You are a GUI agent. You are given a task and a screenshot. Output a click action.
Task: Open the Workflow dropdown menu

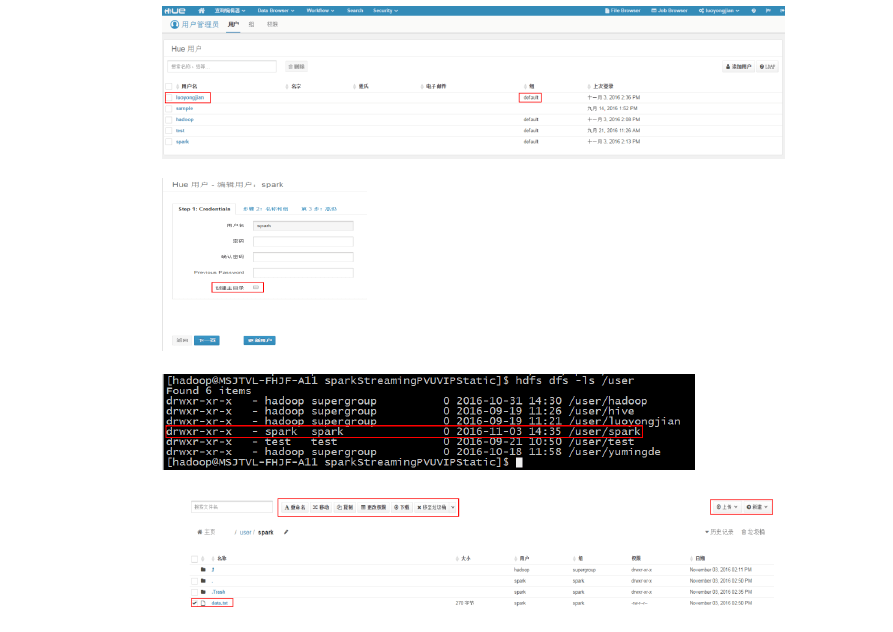tap(320, 11)
